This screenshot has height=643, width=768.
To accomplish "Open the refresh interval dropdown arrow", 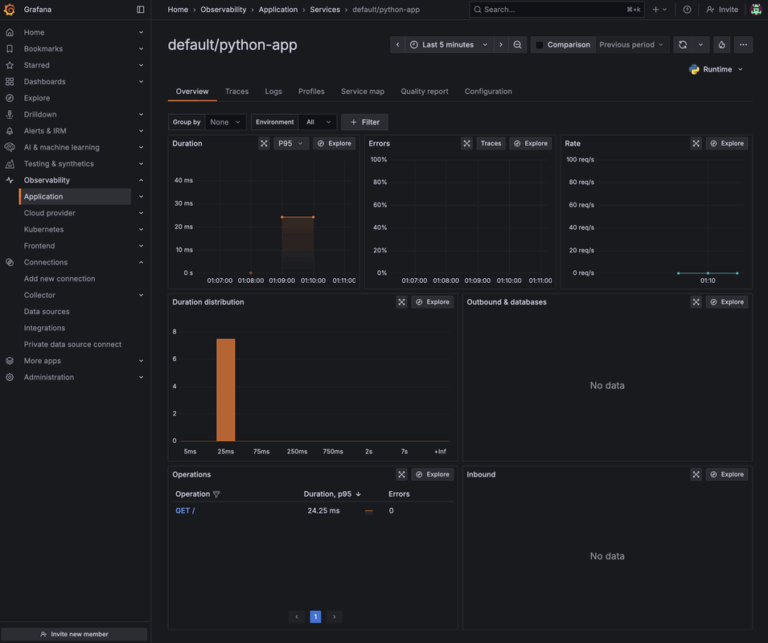I will pyautogui.click(x=700, y=45).
